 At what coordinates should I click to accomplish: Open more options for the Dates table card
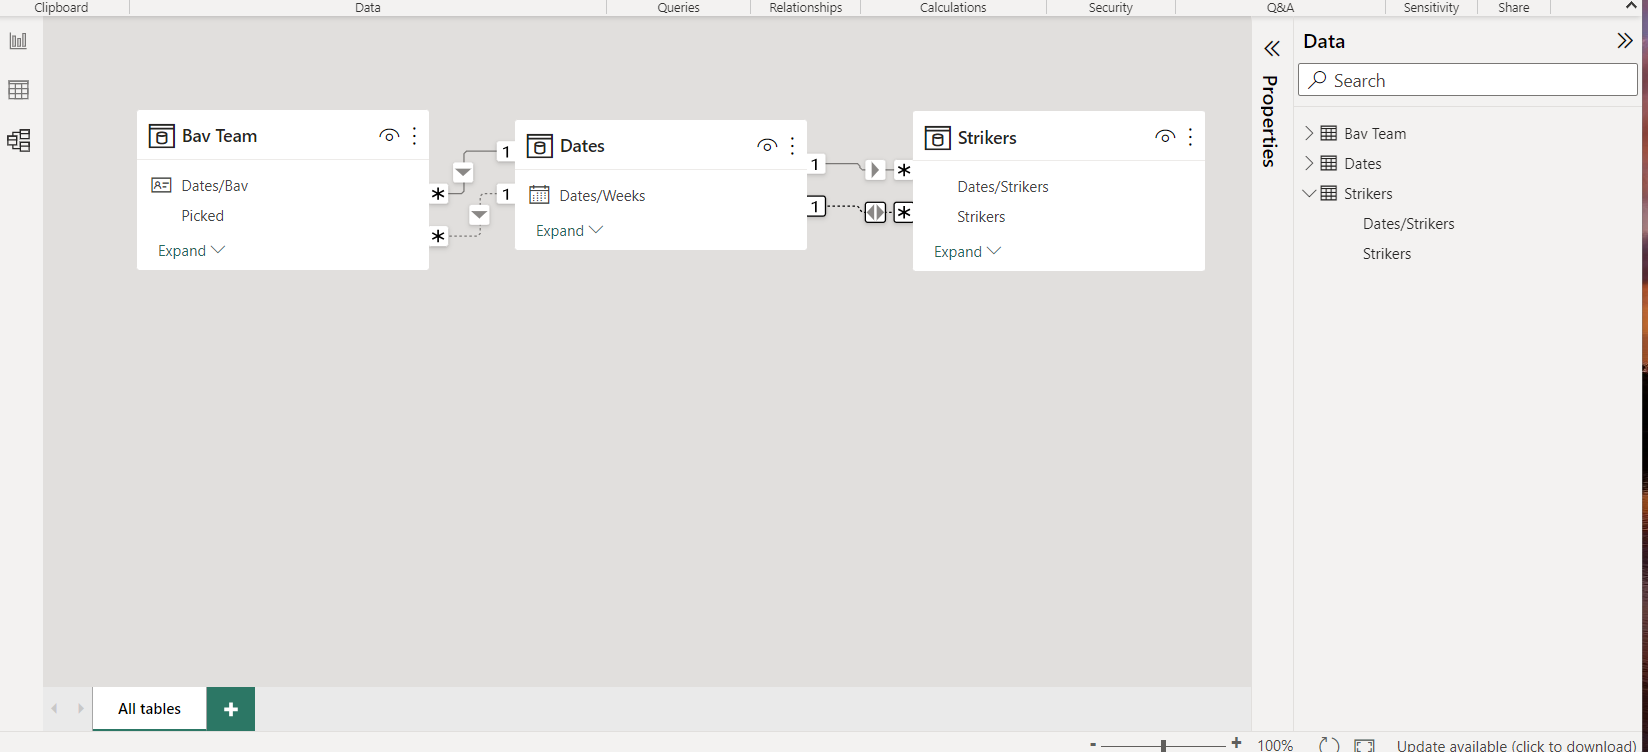pos(792,146)
